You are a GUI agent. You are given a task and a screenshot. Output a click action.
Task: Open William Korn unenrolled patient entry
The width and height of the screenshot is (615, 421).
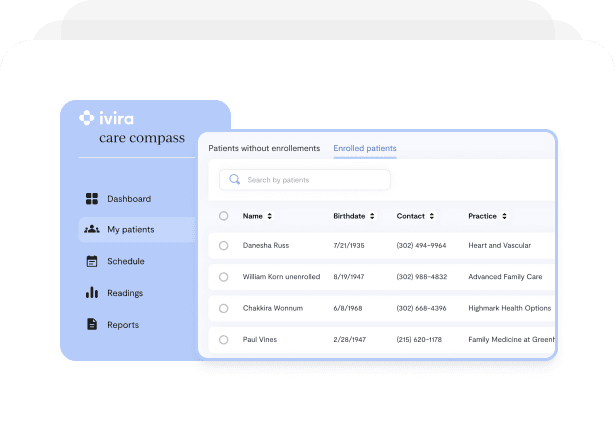[281, 277]
